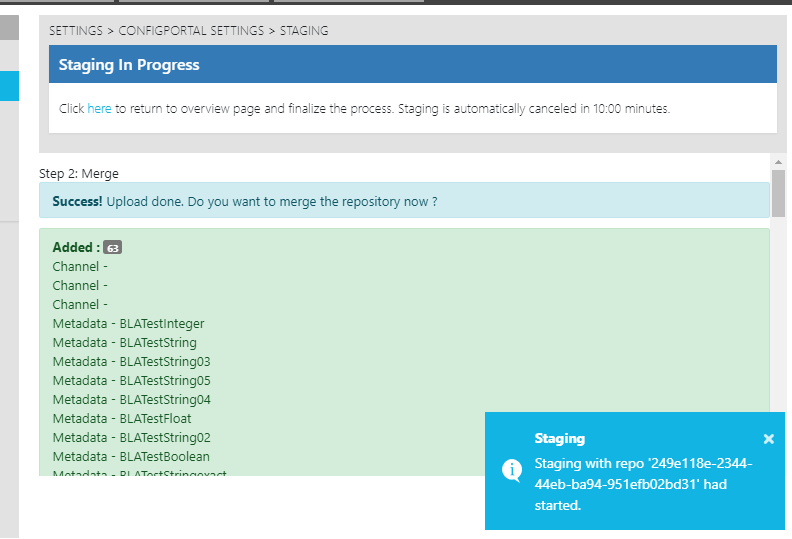Select Metadata - BLATestString02 entry
Screen dimensions: 792x539
pyautogui.click(x=131, y=438)
